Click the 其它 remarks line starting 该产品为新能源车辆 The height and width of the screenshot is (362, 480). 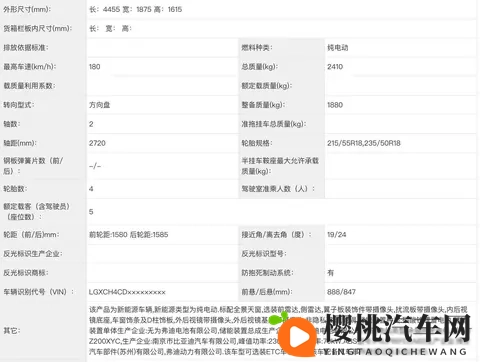[x=278, y=310]
